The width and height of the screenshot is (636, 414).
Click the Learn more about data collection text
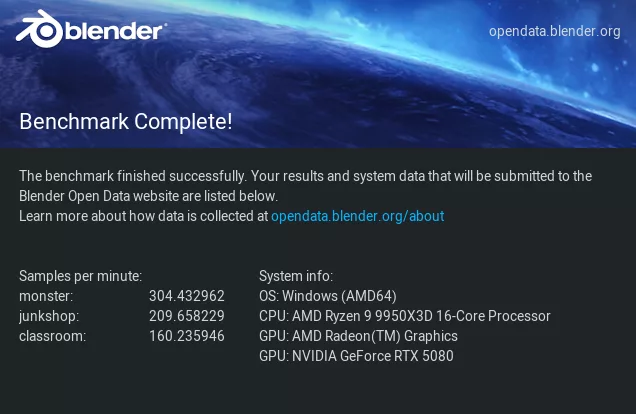pyautogui.click(x=143, y=216)
